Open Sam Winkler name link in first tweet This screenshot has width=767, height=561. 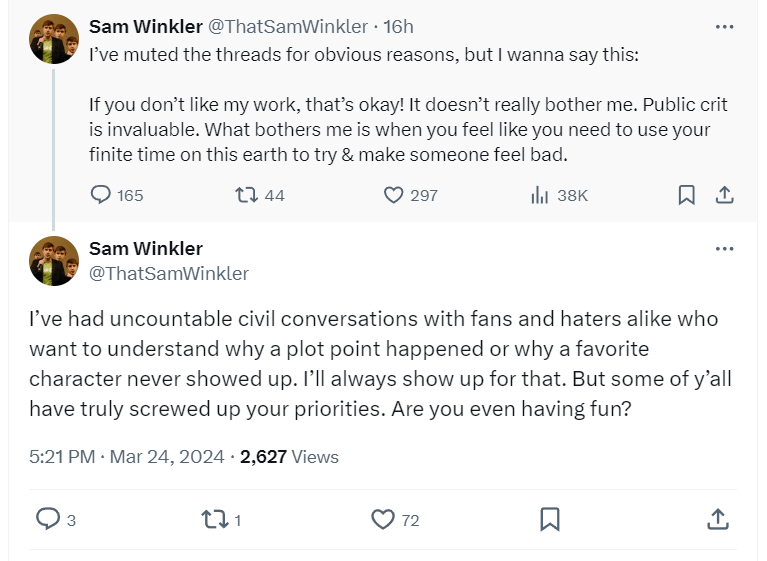coord(146,26)
